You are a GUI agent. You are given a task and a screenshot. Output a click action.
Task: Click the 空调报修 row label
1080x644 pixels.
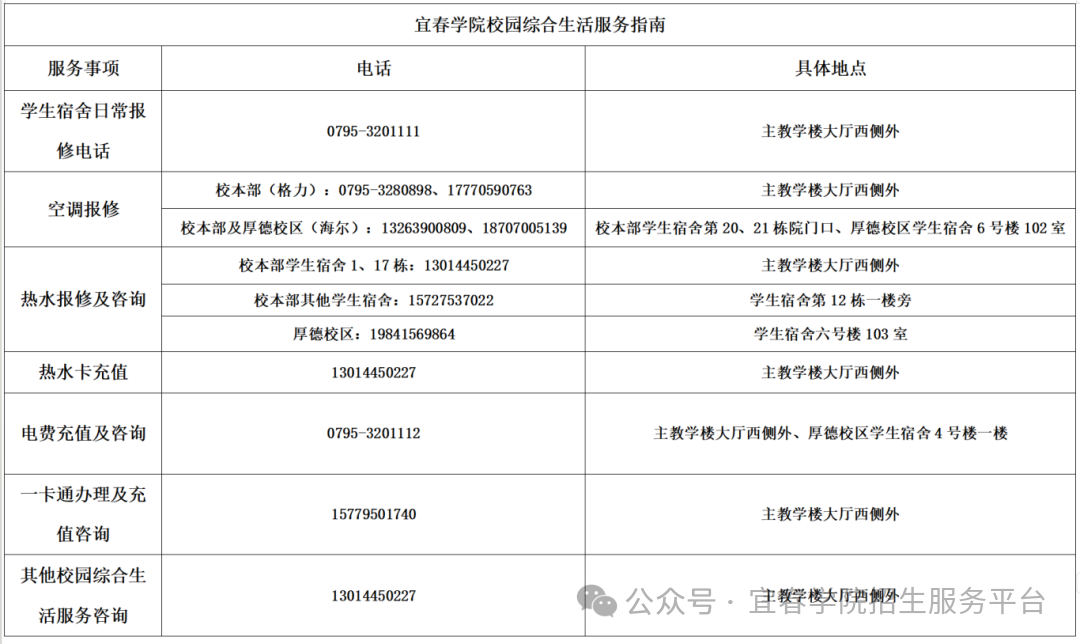pyautogui.click(x=83, y=209)
